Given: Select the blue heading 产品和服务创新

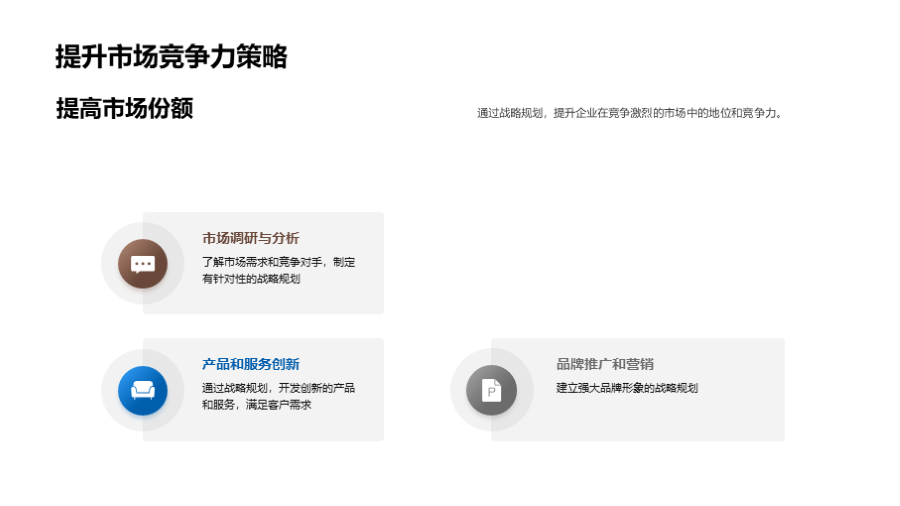Looking at the screenshot, I should coord(250,364).
